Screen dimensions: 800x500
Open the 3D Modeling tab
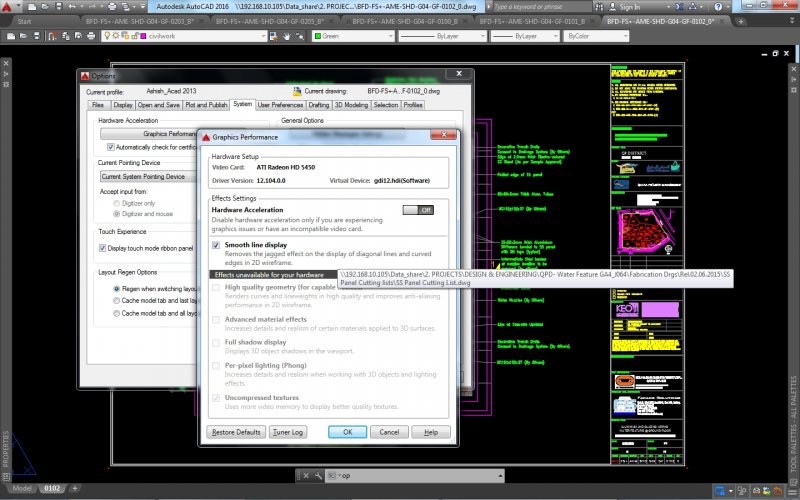(351, 105)
